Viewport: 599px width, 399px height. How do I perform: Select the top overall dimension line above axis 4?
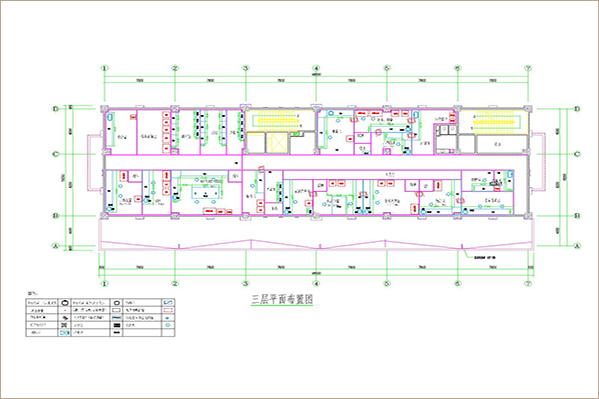[316, 76]
